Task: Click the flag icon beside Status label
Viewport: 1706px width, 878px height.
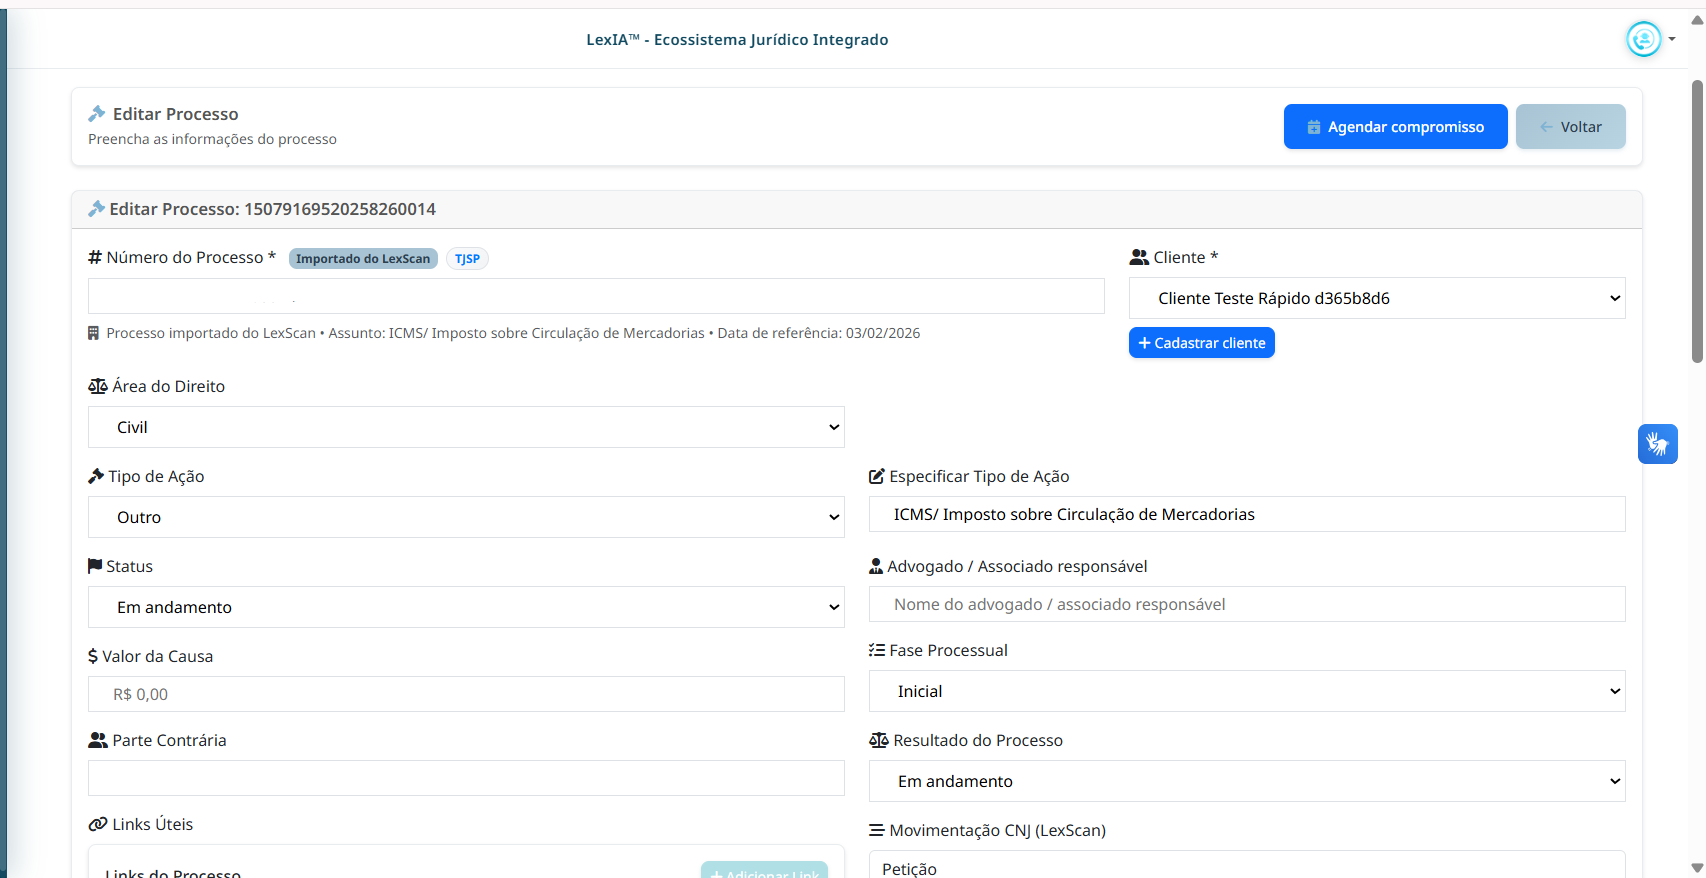Action: [95, 566]
